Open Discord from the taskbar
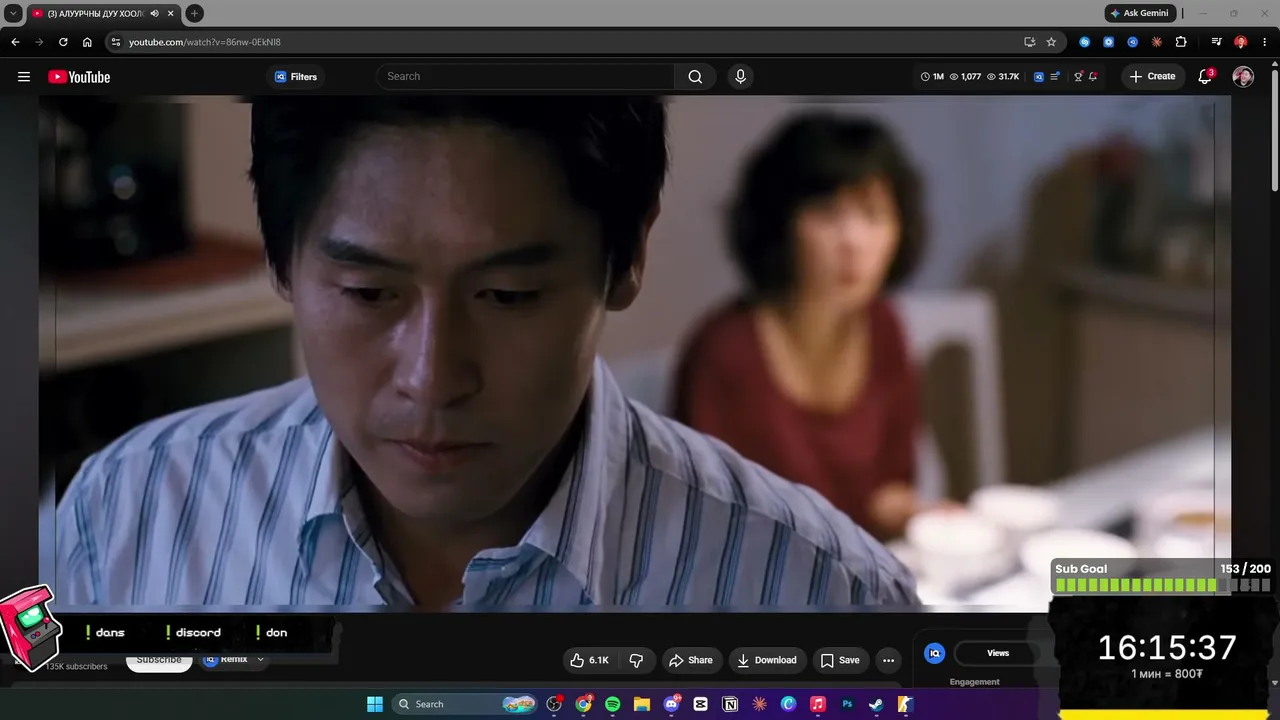 [x=671, y=704]
